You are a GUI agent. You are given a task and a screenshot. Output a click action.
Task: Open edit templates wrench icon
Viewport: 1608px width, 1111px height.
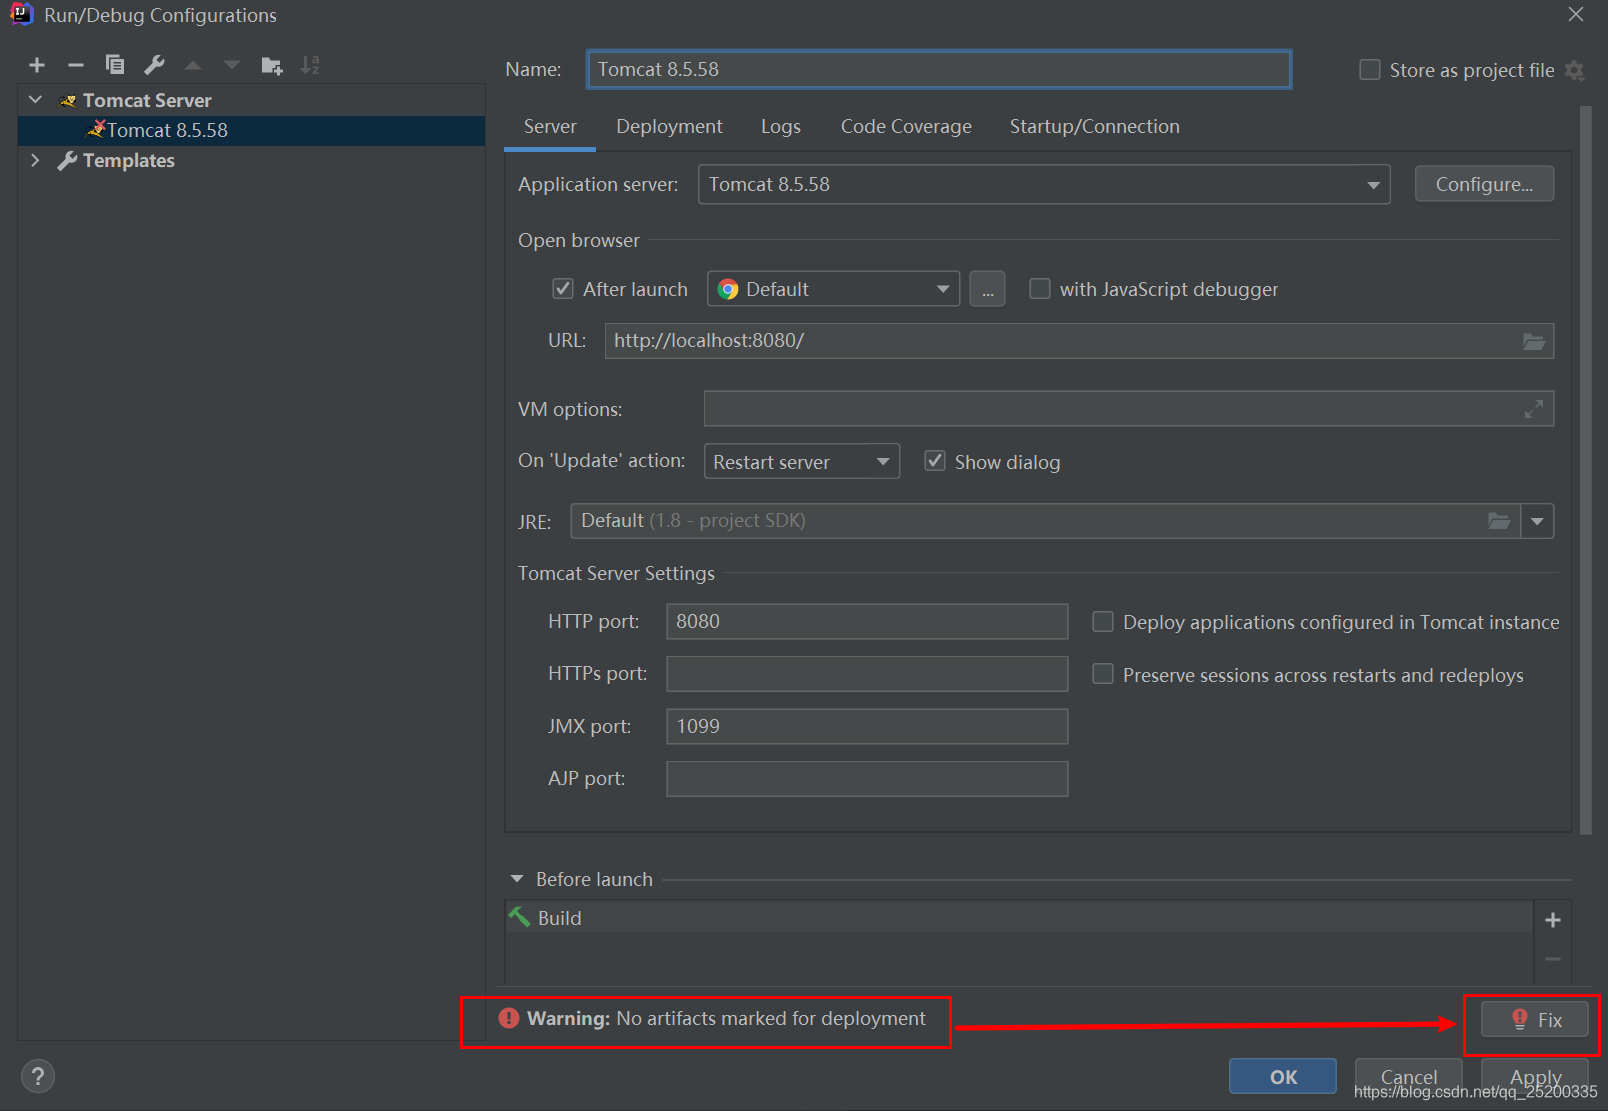point(154,65)
